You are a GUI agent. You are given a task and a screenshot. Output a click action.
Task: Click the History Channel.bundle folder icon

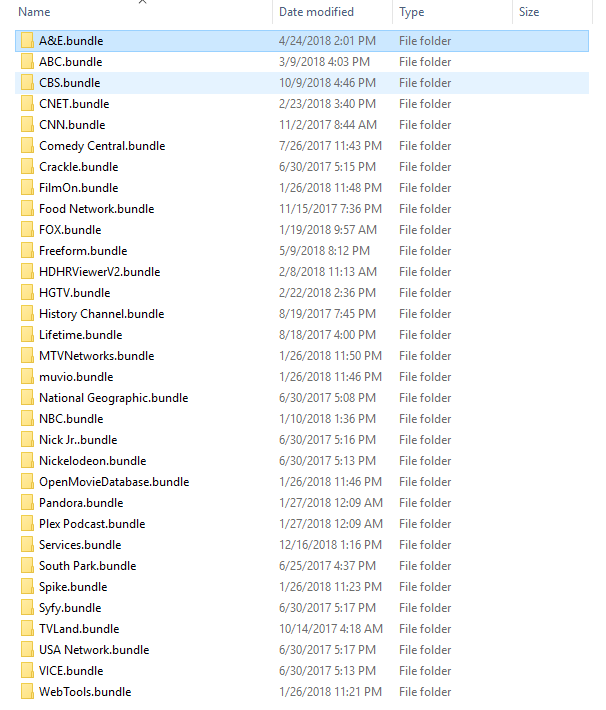tap(27, 314)
